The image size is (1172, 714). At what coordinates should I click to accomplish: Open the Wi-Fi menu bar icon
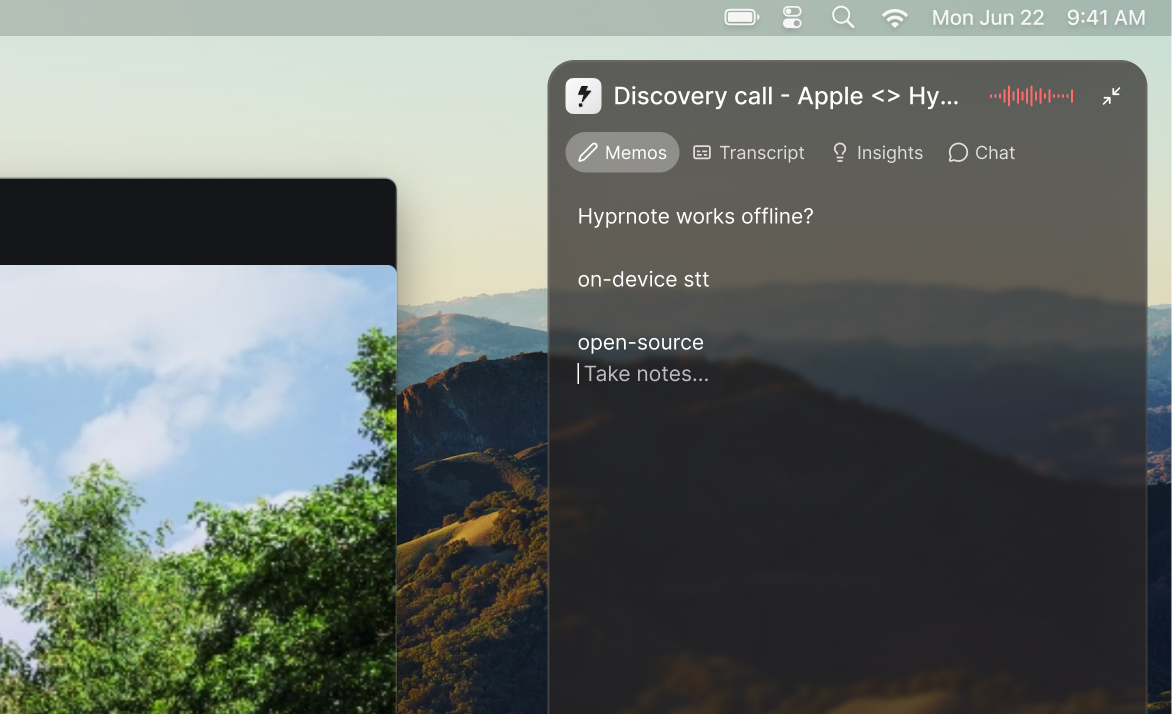pyautogui.click(x=895, y=17)
